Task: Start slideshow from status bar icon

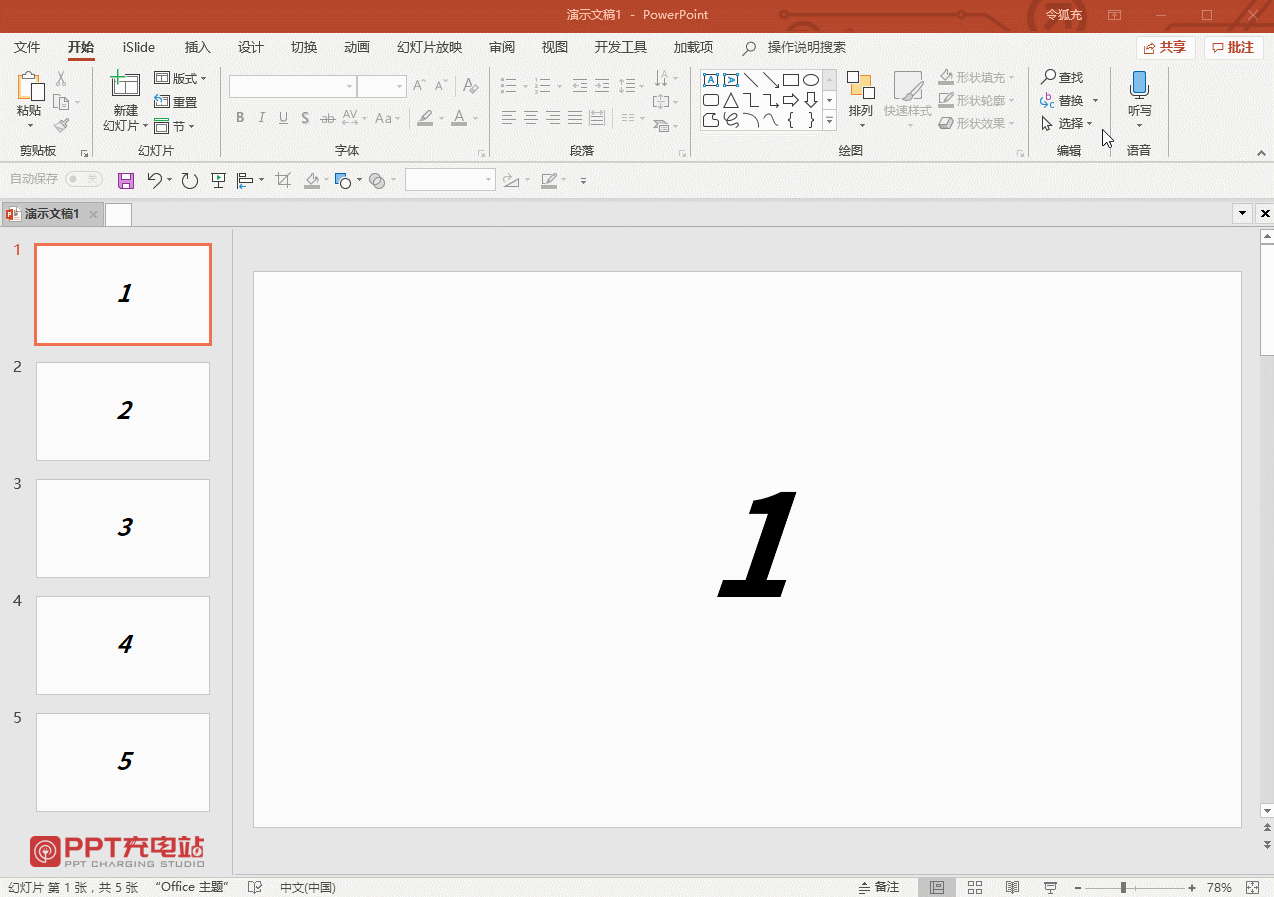Action: [1051, 887]
